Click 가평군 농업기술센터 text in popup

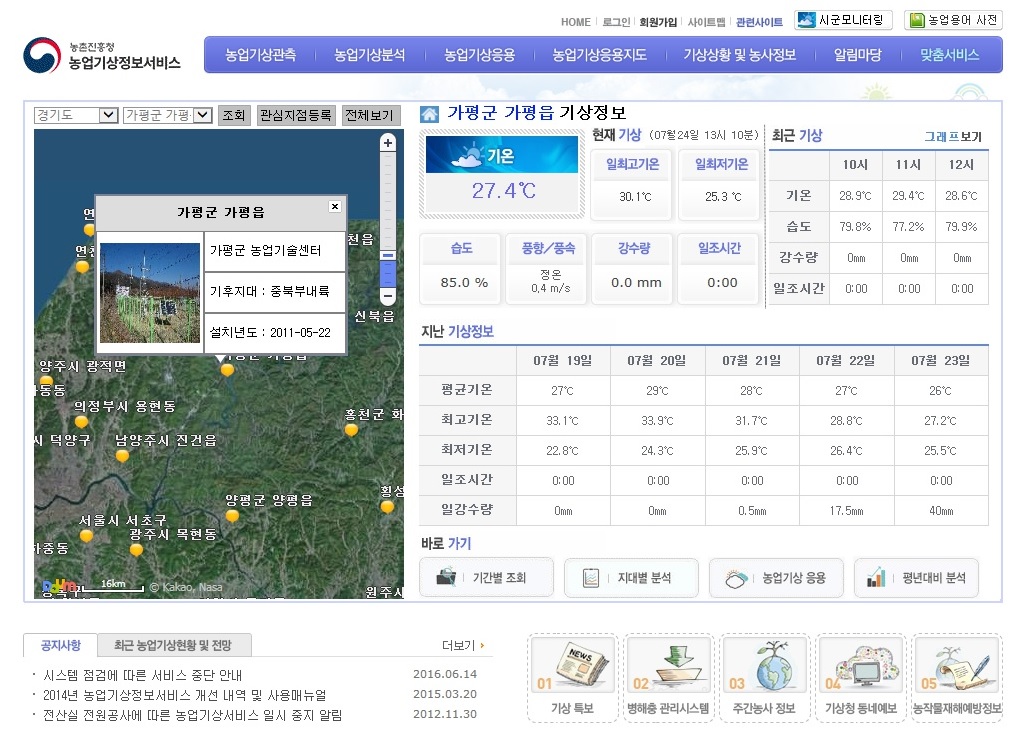click(265, 250)
